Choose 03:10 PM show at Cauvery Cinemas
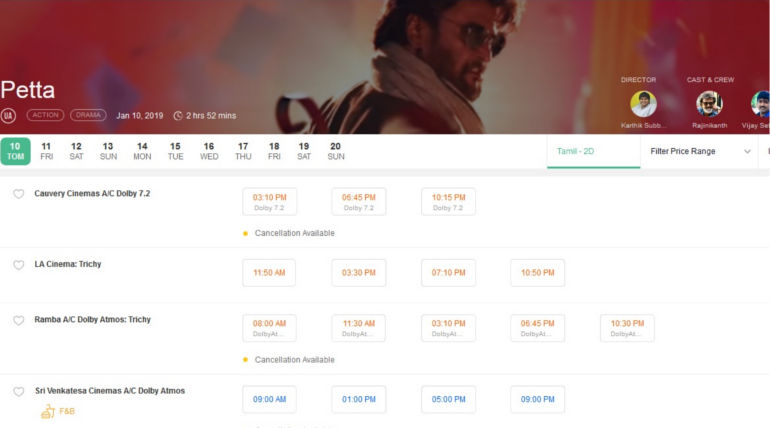The width and height of the screenshot is (770, 428). pos(269,201)
